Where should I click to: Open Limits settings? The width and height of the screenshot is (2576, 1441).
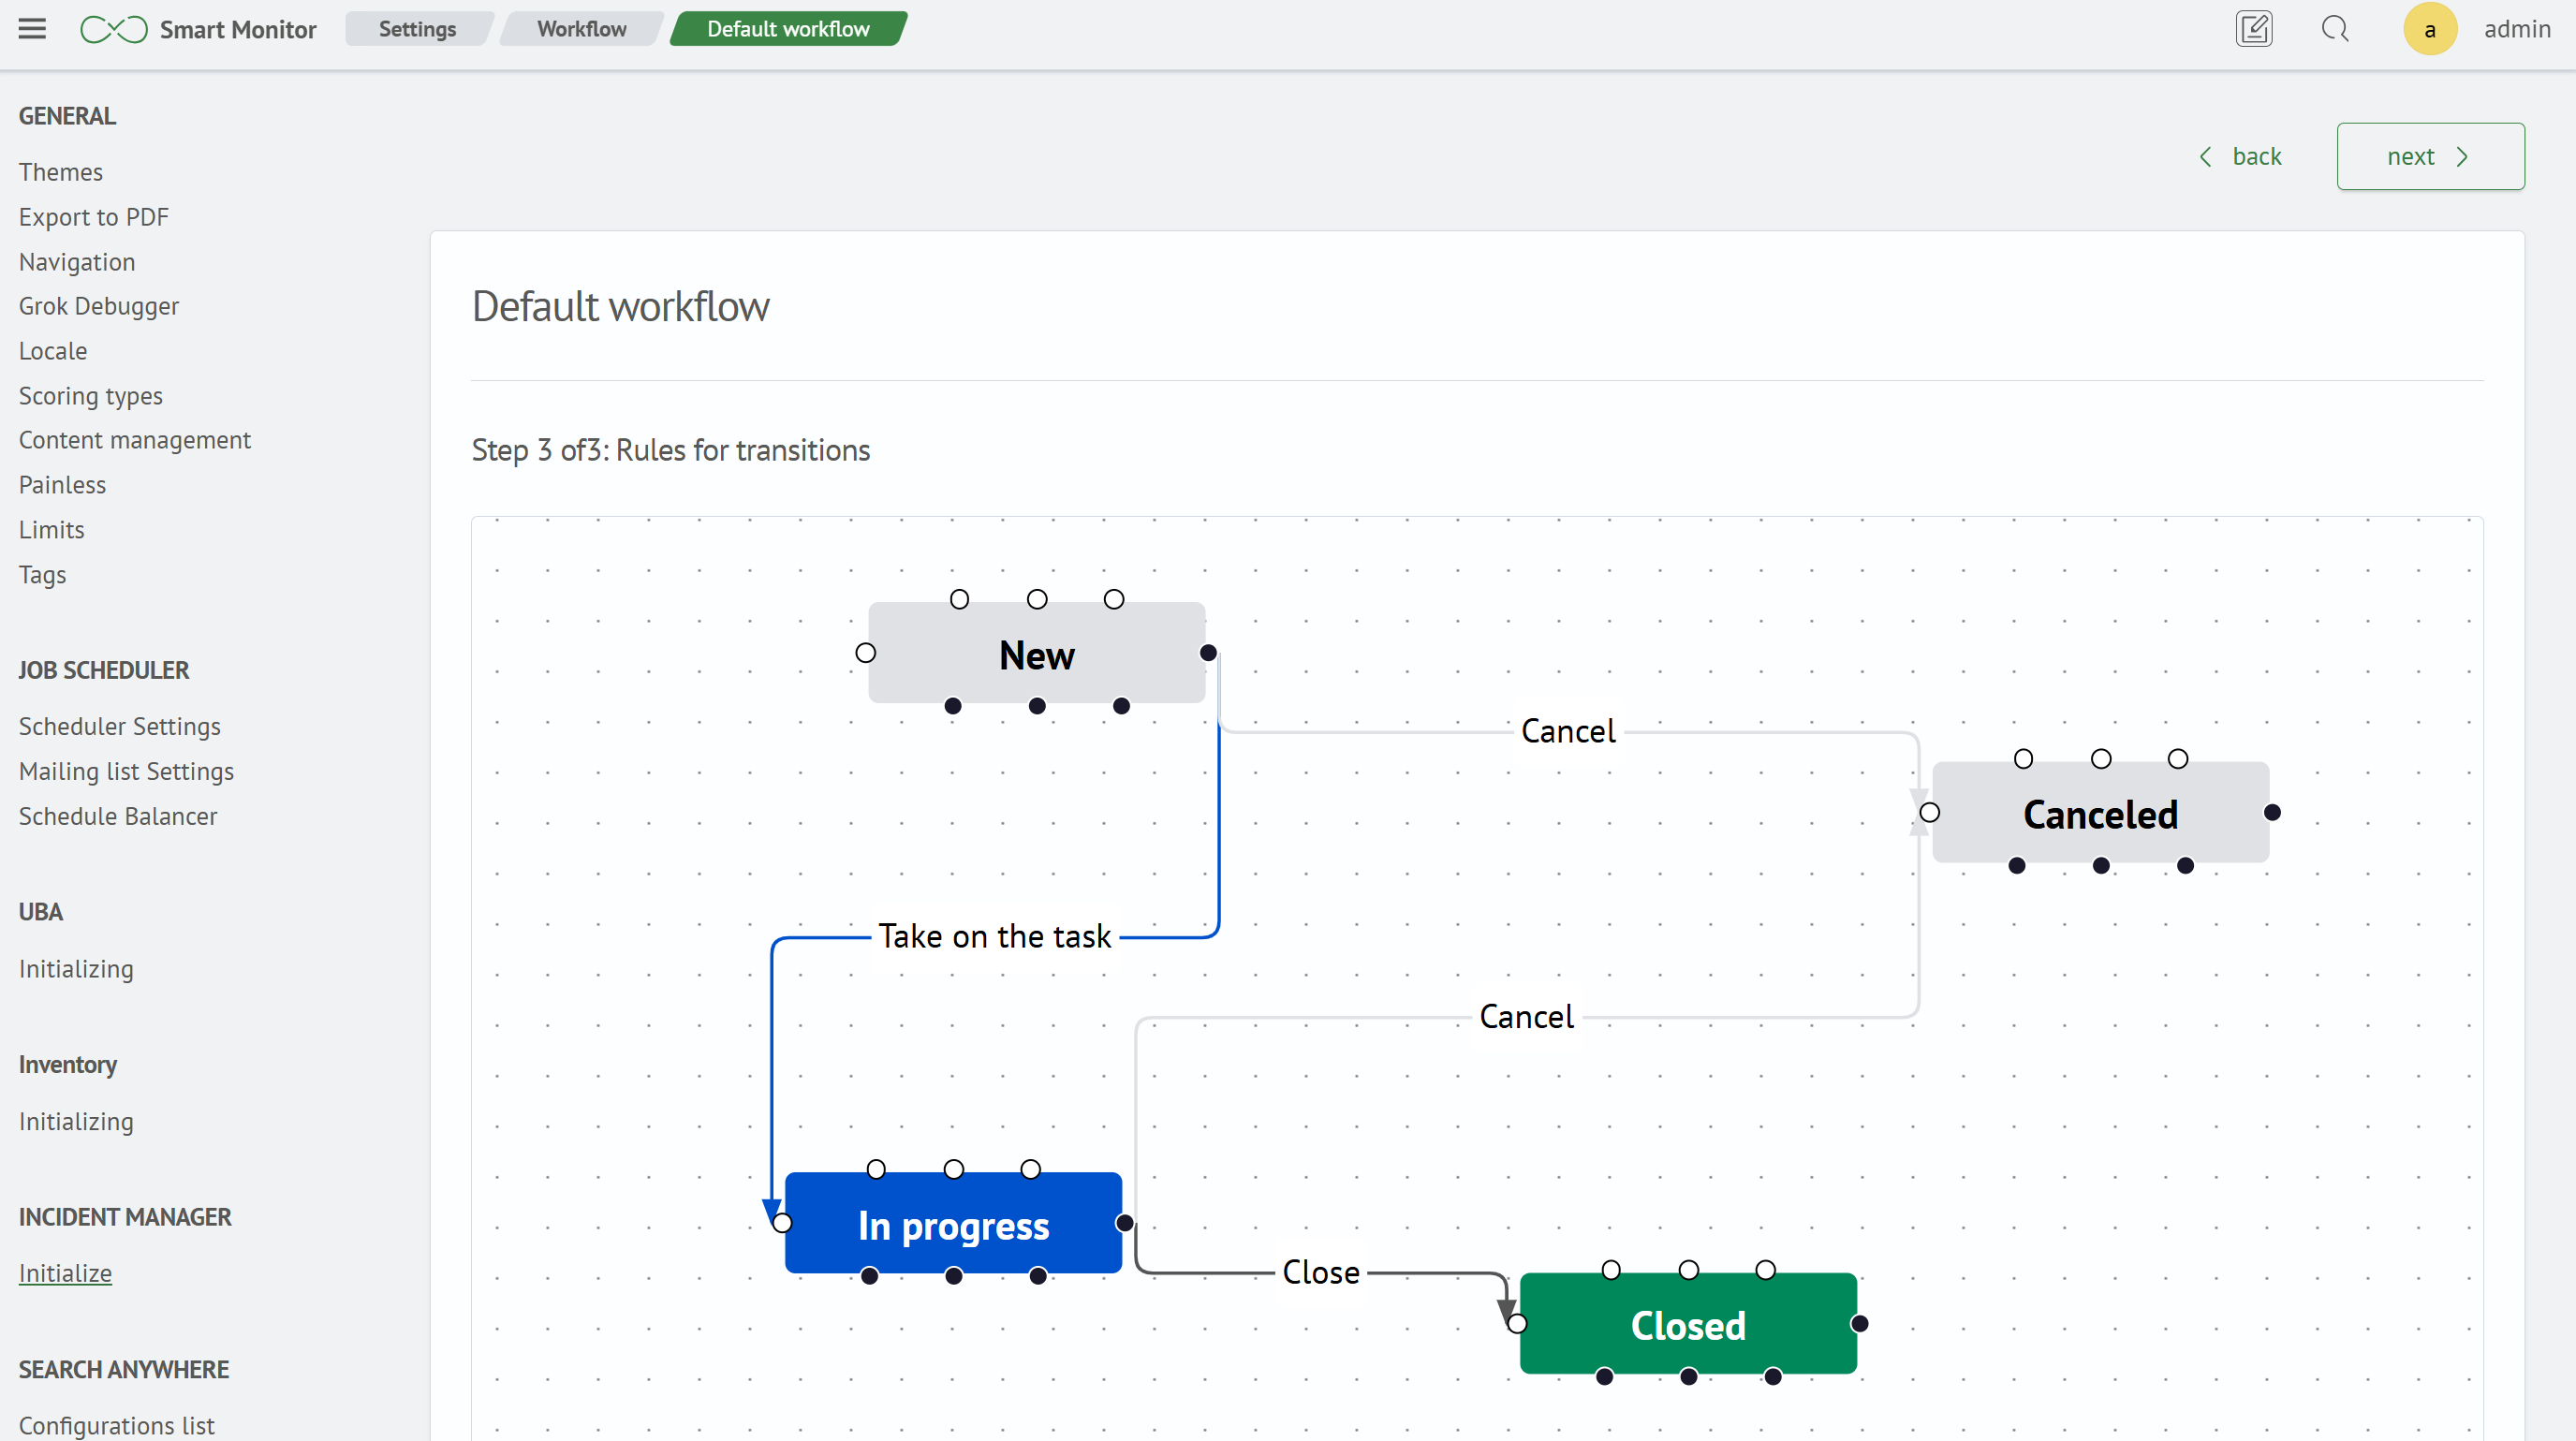click(x=52, y=530)
